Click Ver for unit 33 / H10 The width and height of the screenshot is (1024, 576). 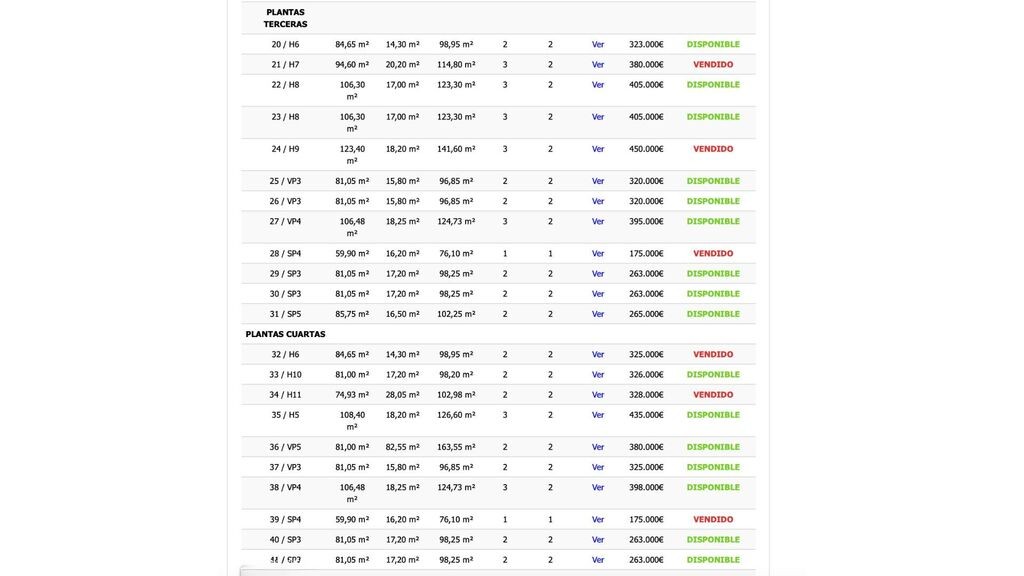(598, 374)
